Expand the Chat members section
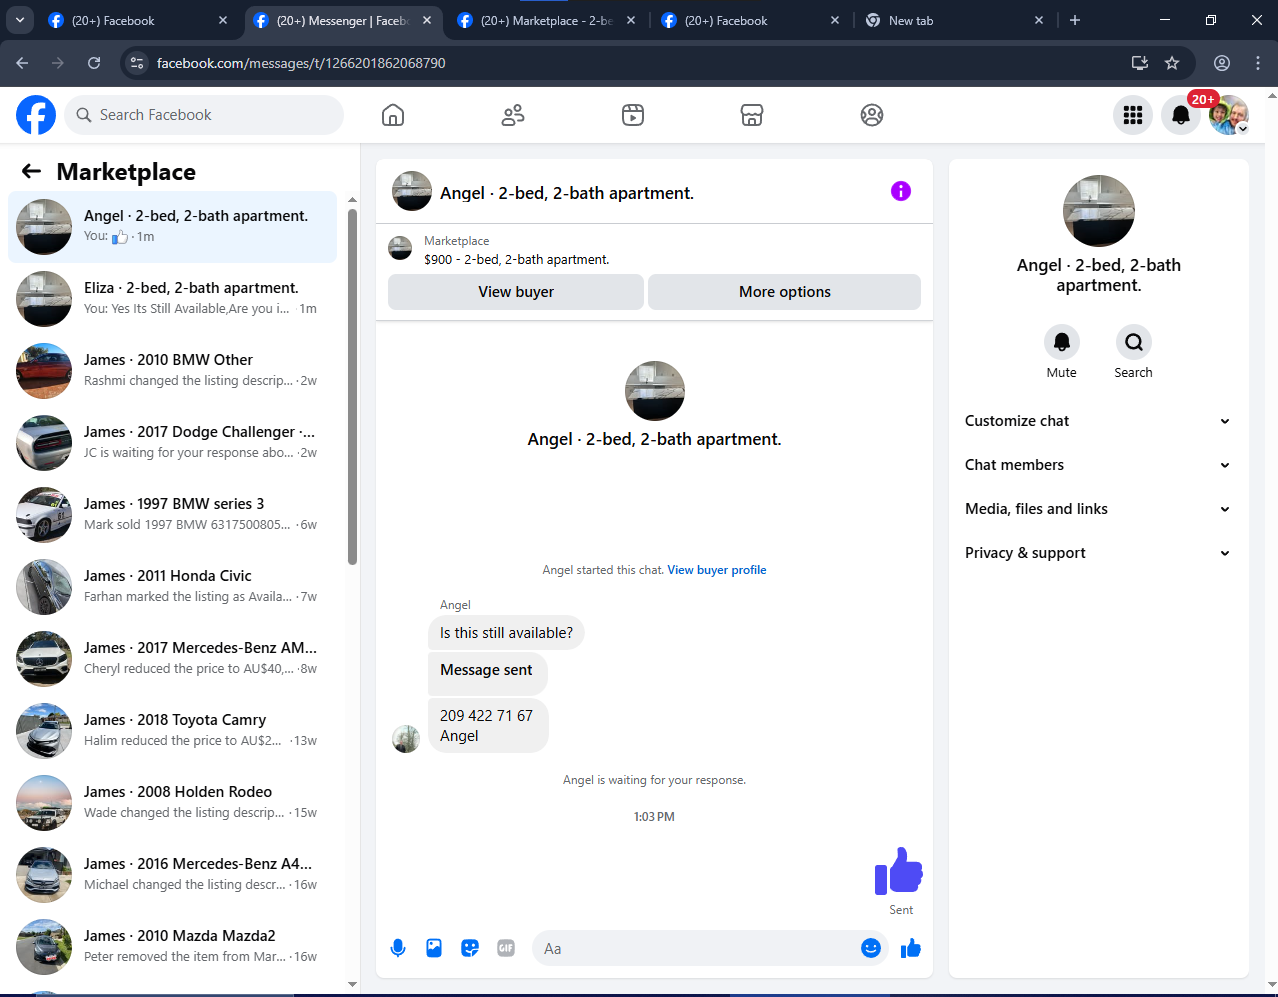 [1098, 465]
